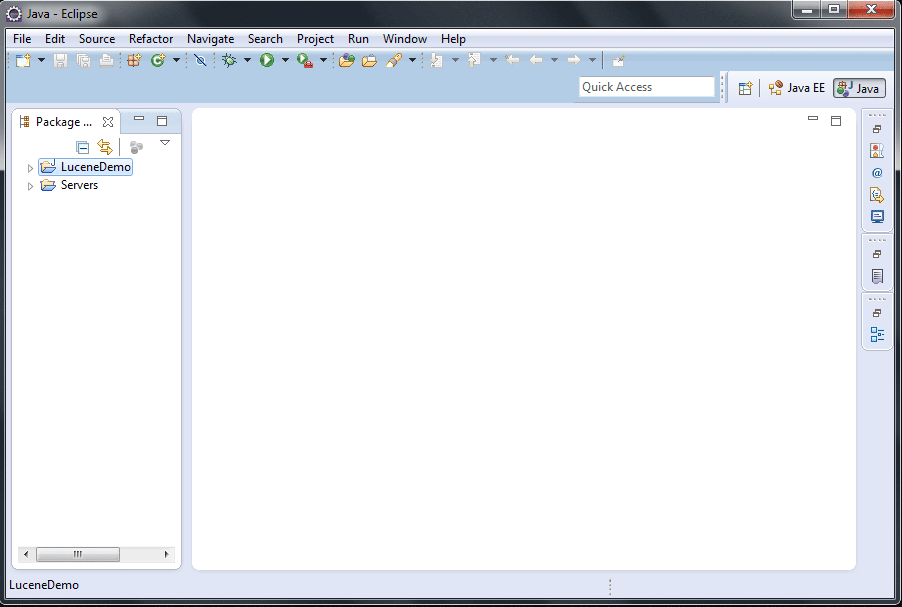The height and width of the screenshot is (607, 902).
Task: Run the application with the green Run icon
Action: [x=266, y=60]
